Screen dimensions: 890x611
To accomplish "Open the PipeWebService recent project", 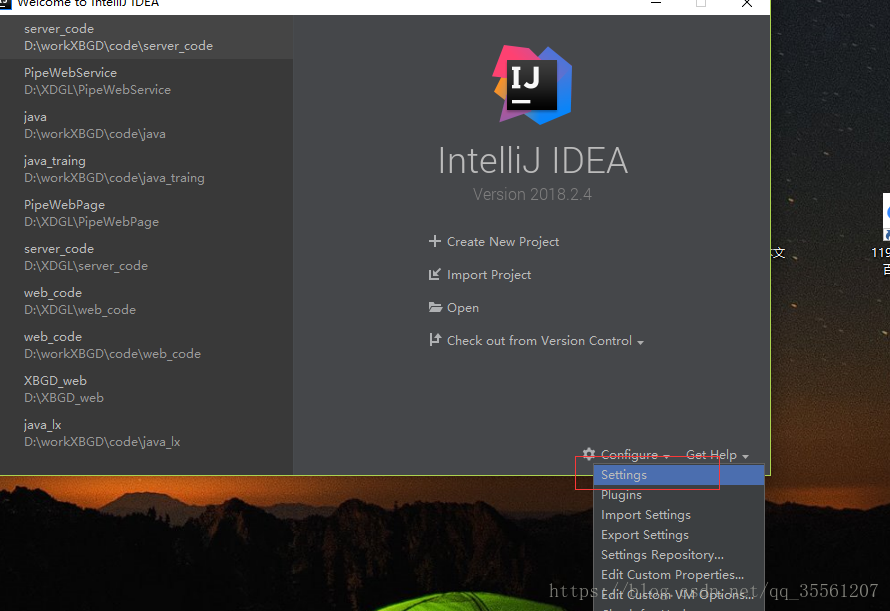I will 146,81.
